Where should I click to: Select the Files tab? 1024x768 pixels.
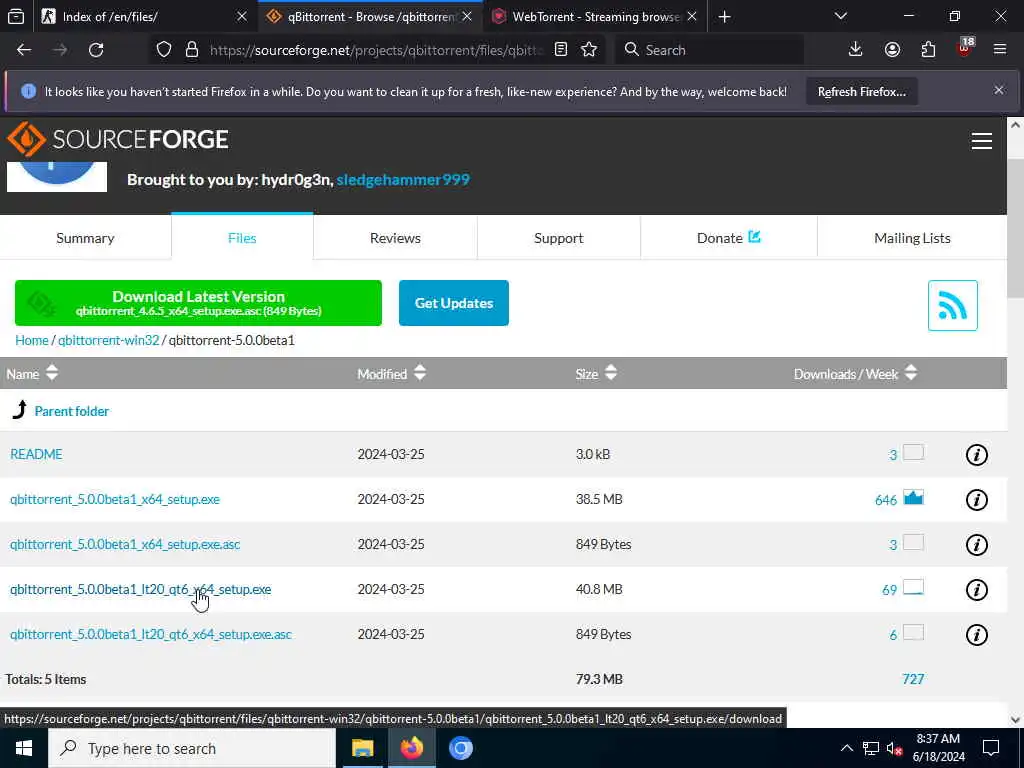(x=242, y=238)
